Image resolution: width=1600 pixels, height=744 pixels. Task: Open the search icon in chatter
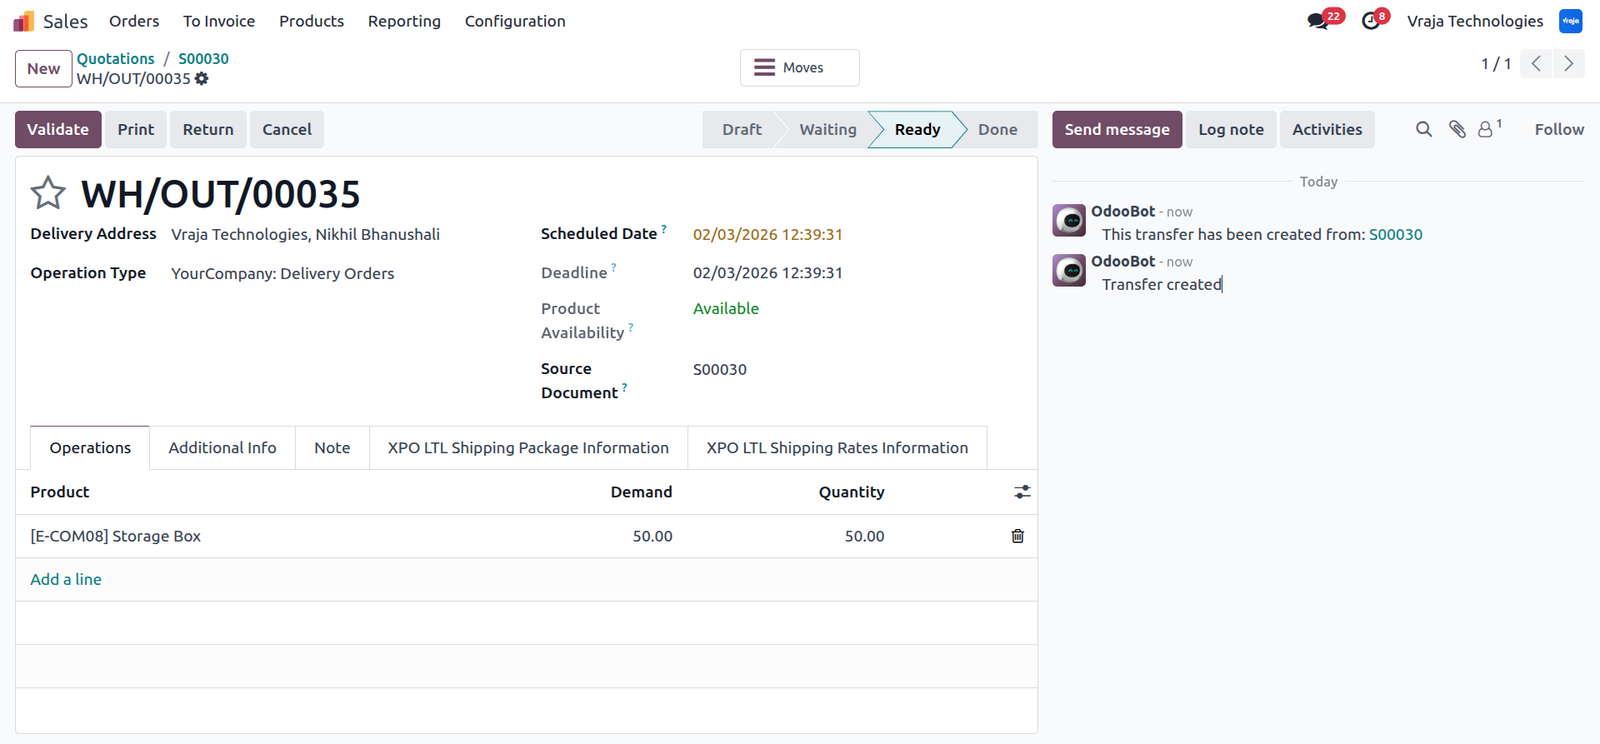pos(1424,129)
